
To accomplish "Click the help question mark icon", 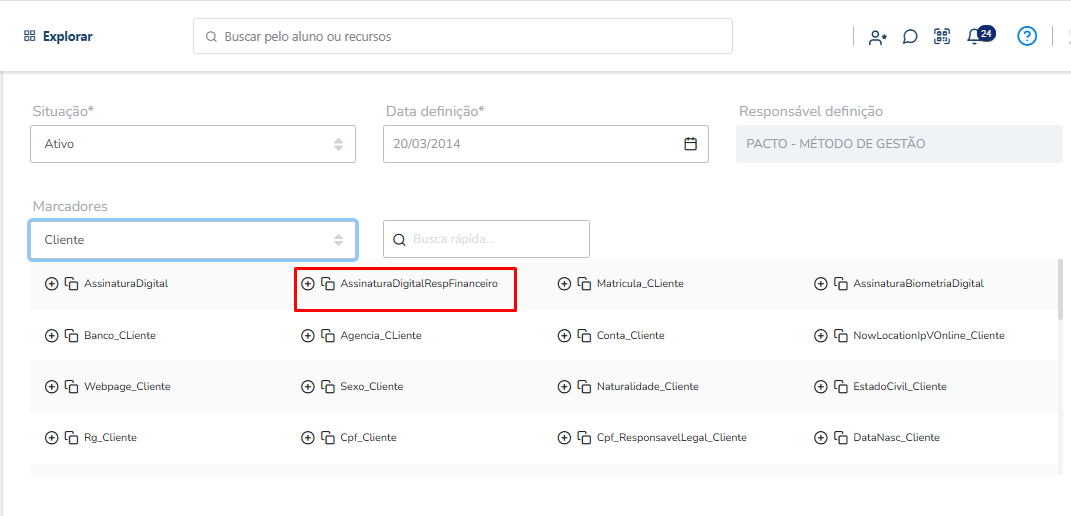I will [1027, 36].
